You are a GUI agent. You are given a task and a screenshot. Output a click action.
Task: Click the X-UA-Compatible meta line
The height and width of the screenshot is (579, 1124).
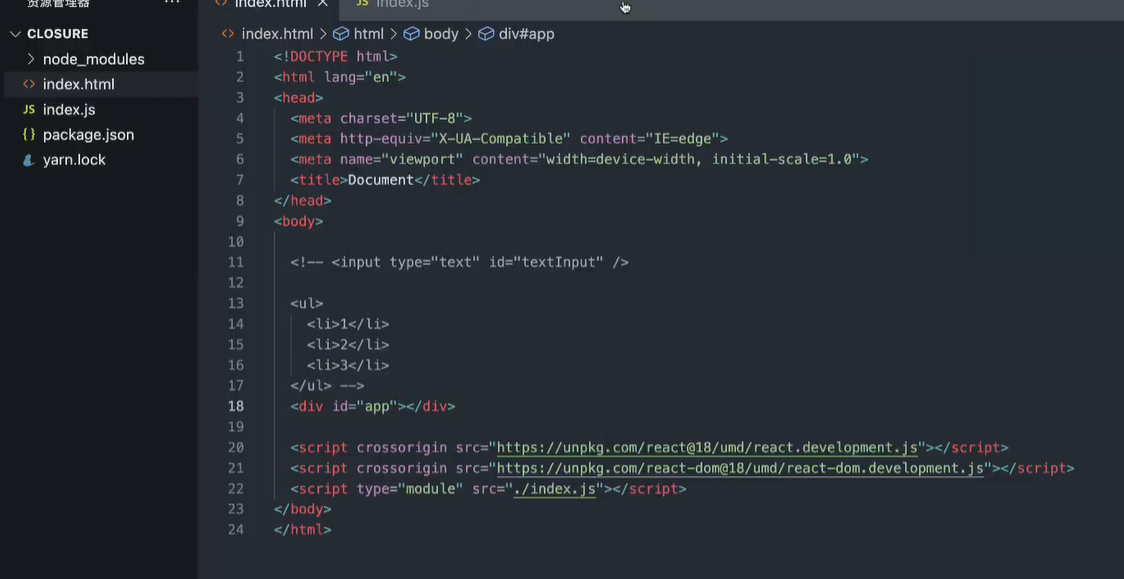click(x=509, y=139)
